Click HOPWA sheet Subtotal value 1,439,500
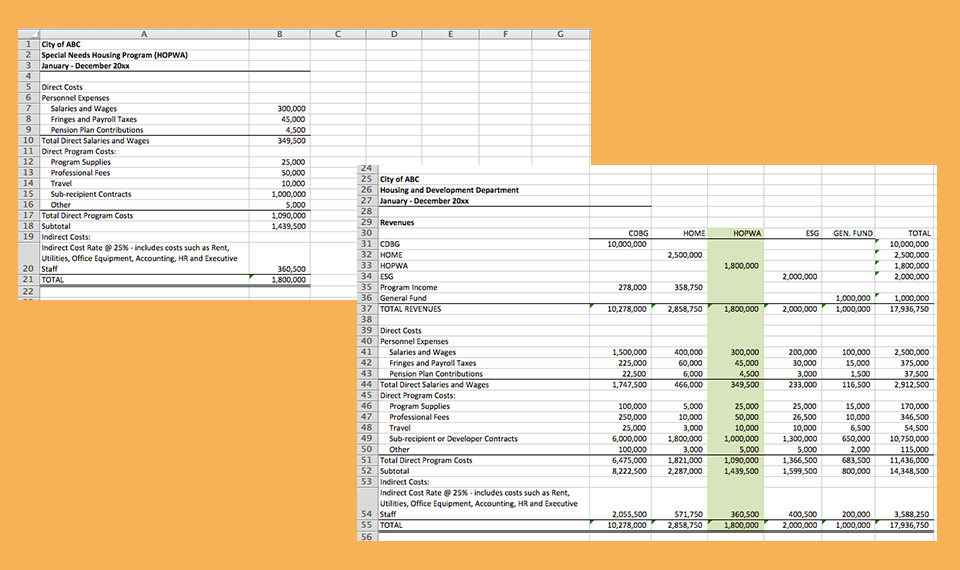Viewport: 960px width, 570px height. click(x=289, y=227)
